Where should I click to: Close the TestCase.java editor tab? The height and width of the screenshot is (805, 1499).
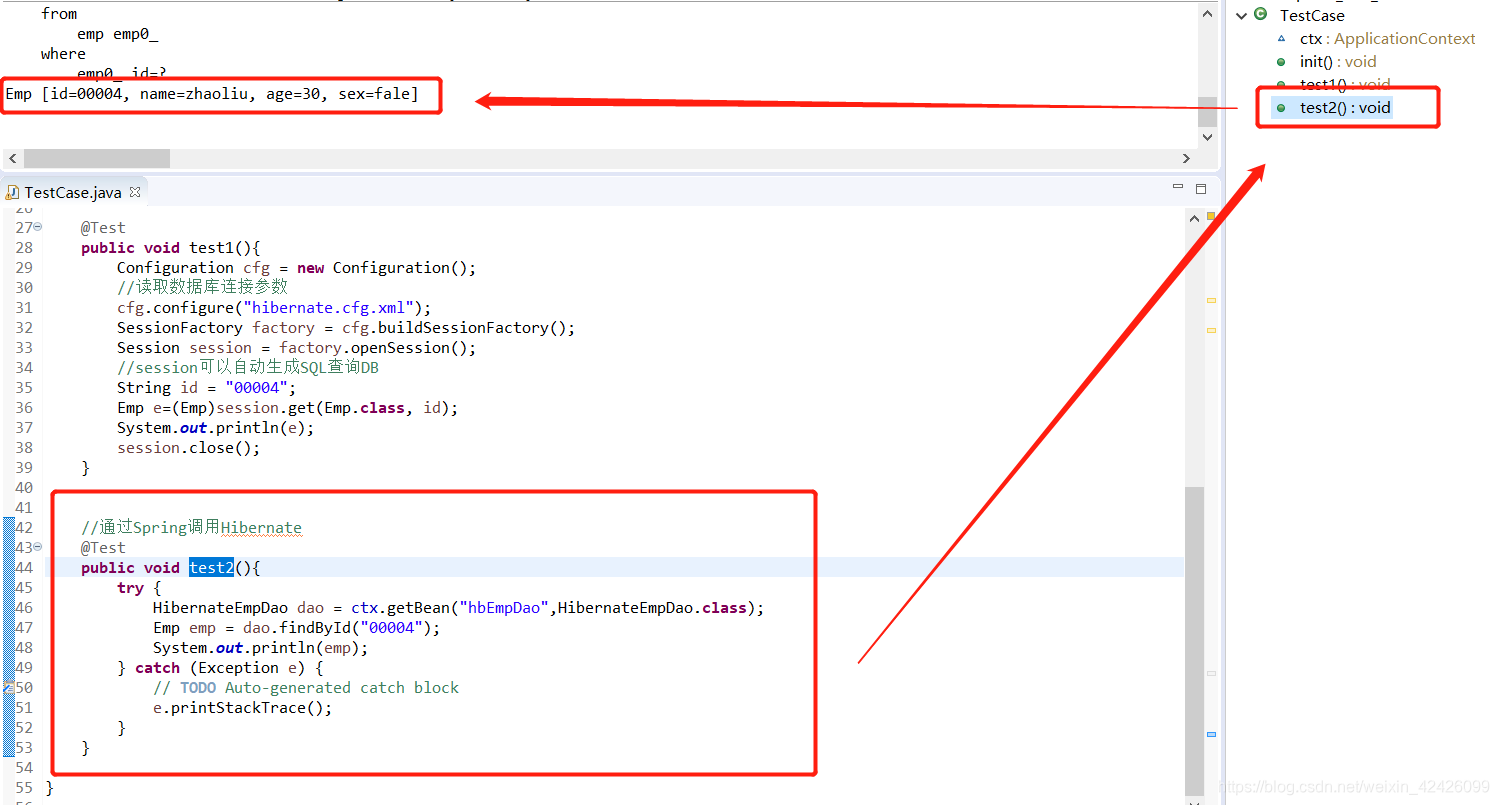(x=135, y=191)
